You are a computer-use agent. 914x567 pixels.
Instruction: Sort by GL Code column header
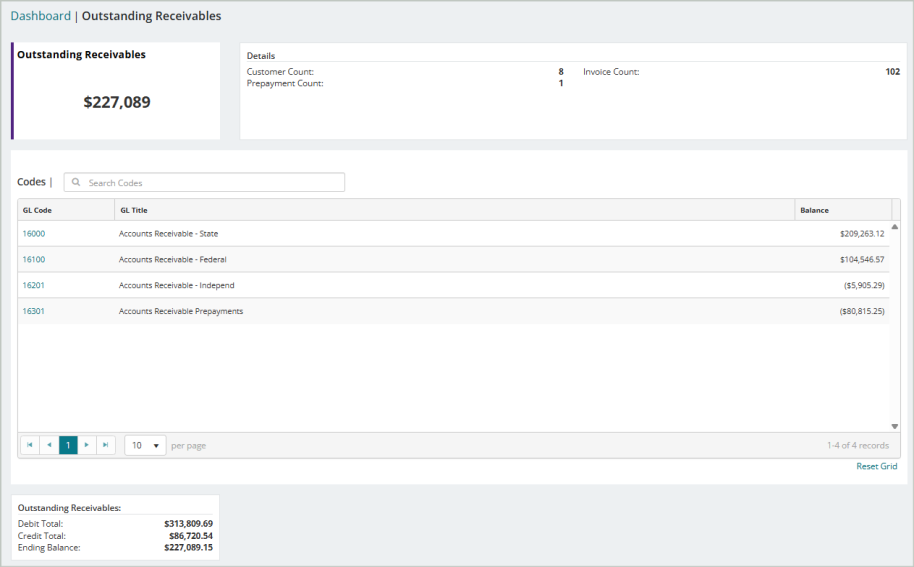pyautogui.click(x=66, y=210)
